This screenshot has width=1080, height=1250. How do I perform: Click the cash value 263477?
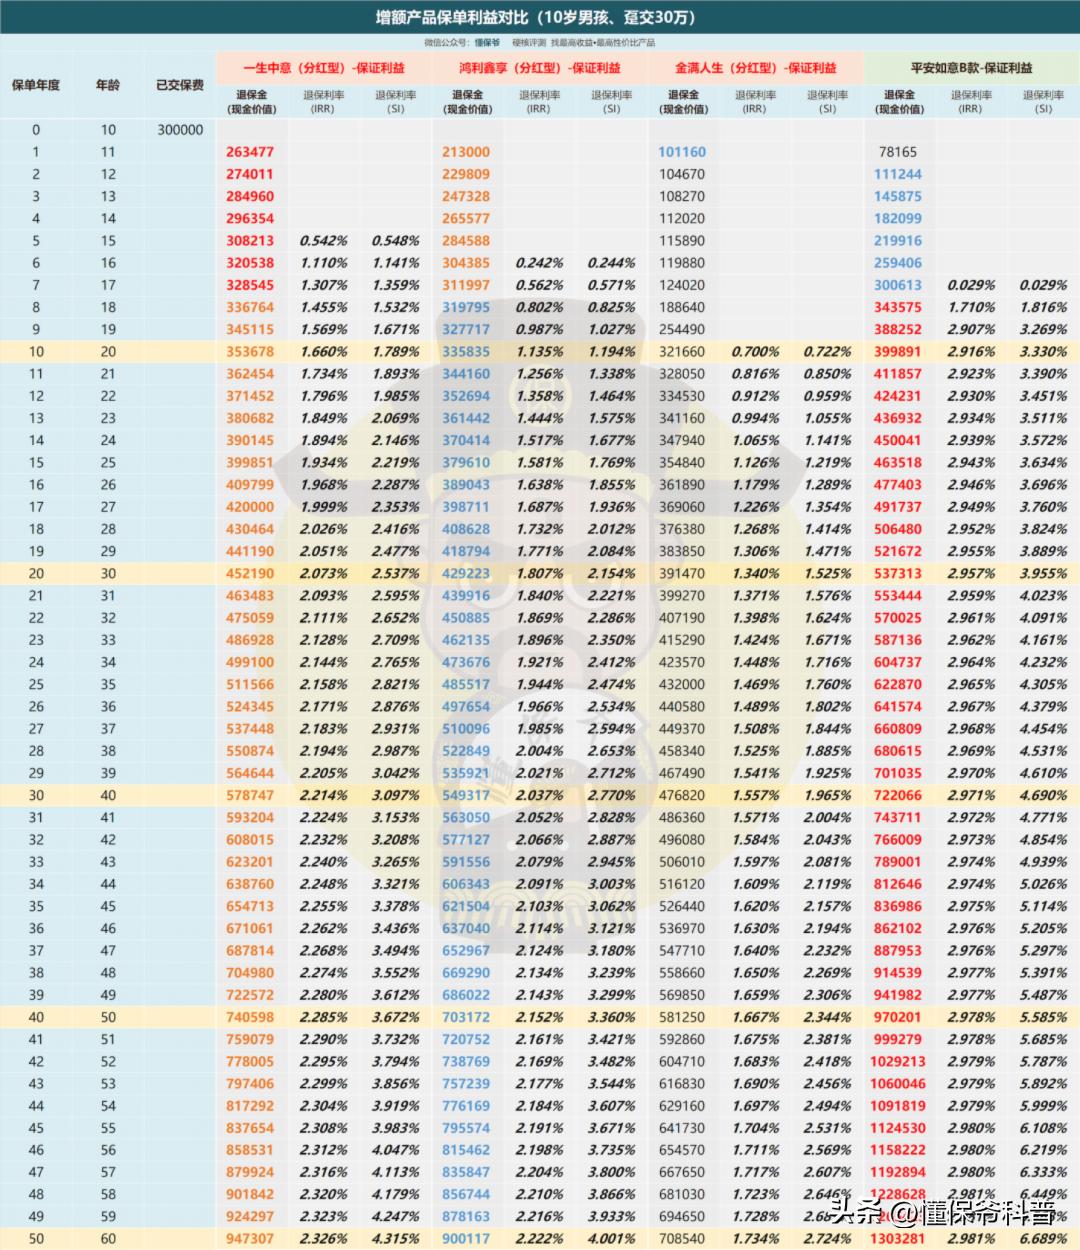point(250,152)
